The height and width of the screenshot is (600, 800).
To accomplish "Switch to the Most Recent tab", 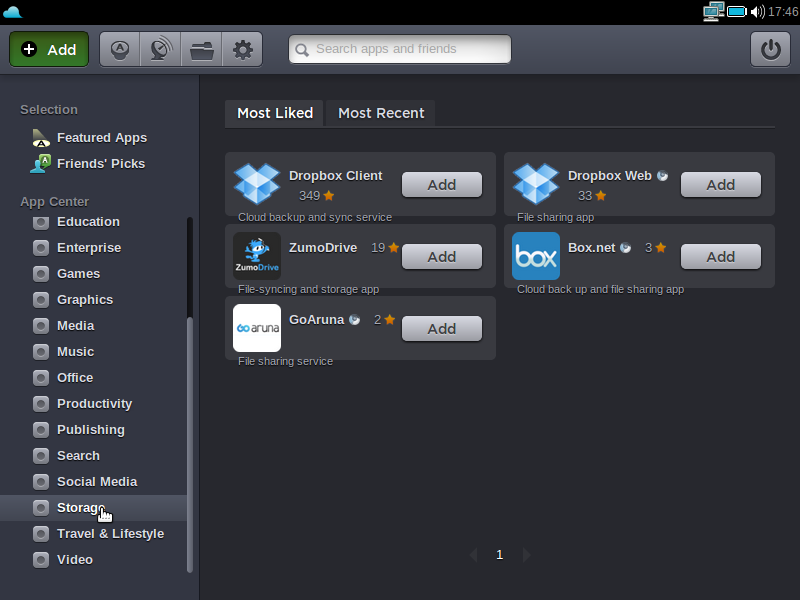I will tap(381, 113).
